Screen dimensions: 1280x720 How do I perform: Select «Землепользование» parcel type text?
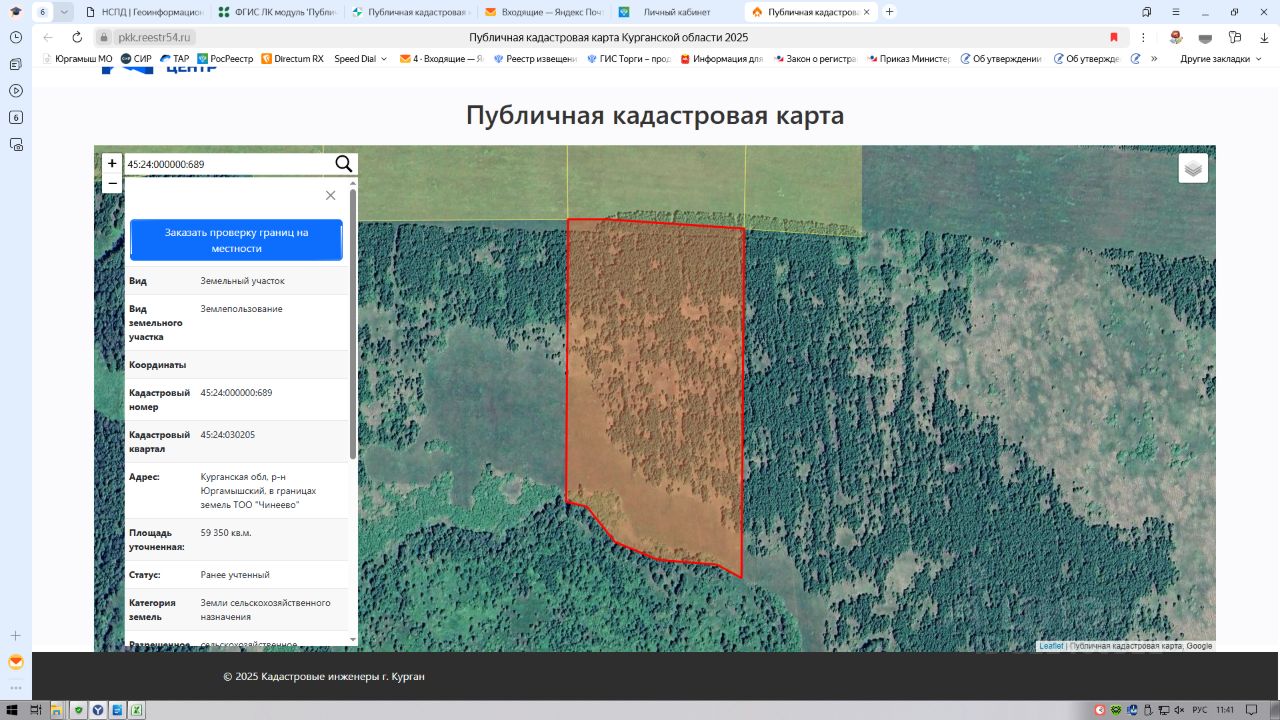click(241, 309)
